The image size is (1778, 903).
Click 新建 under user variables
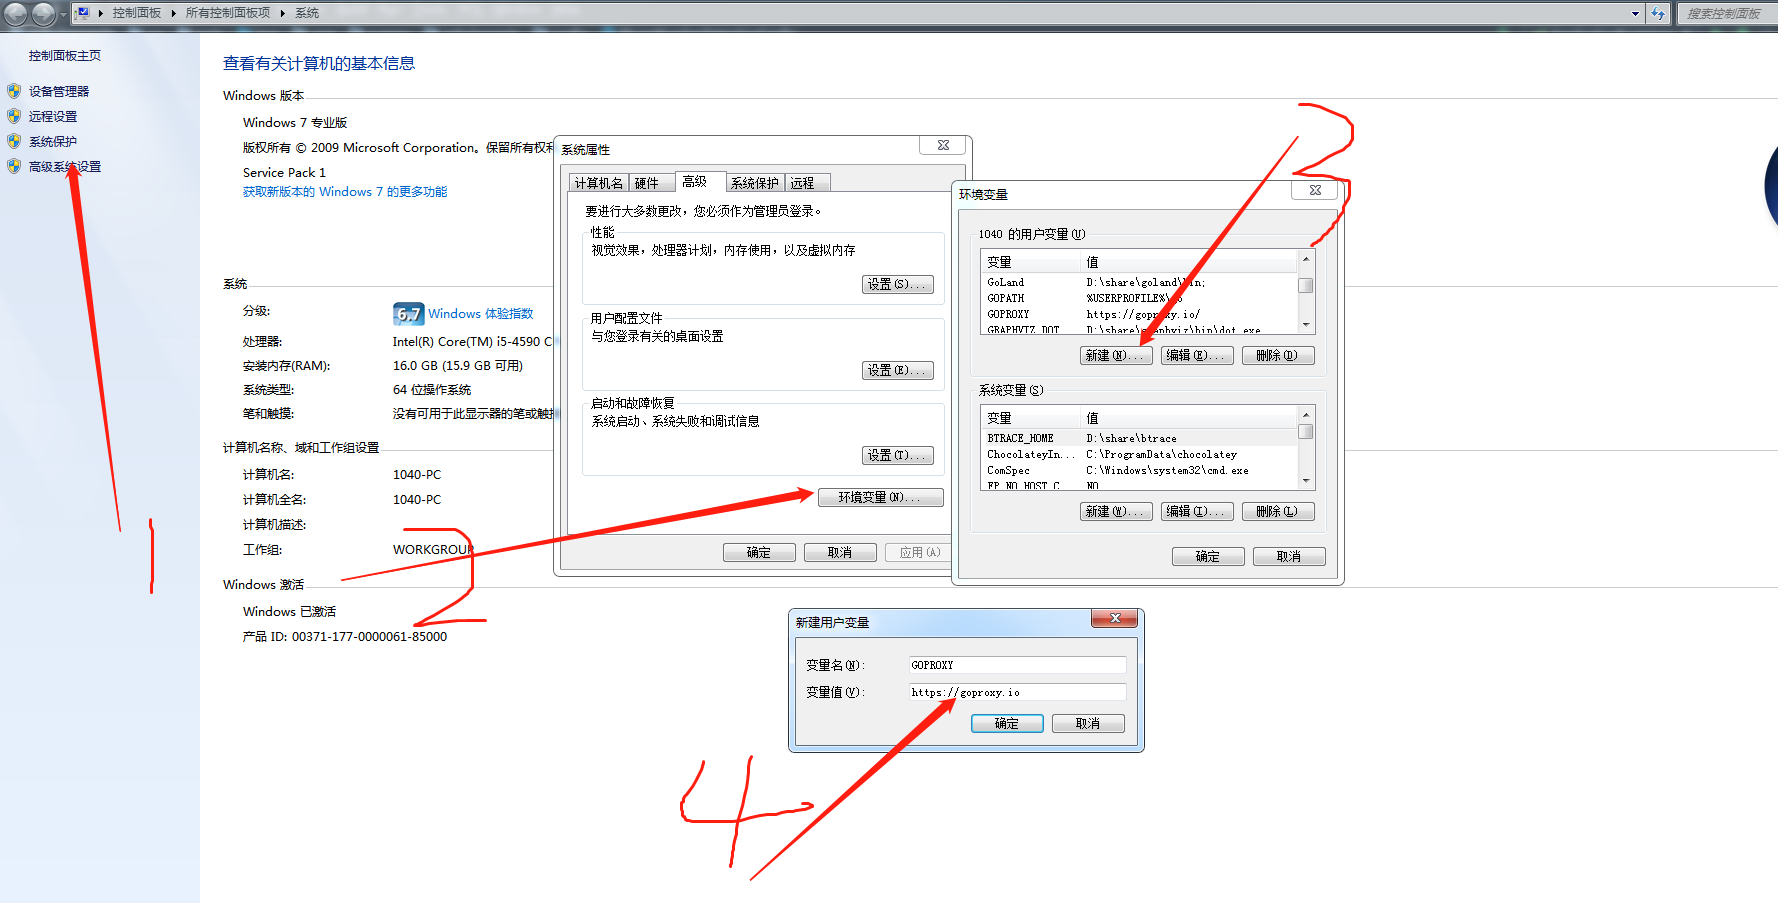(x=1115, y=355)
